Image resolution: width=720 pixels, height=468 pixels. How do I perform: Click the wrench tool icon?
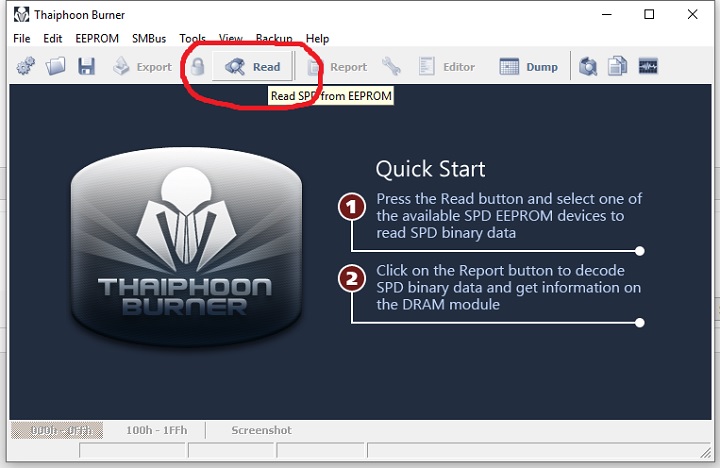click(x=391, y=67)
